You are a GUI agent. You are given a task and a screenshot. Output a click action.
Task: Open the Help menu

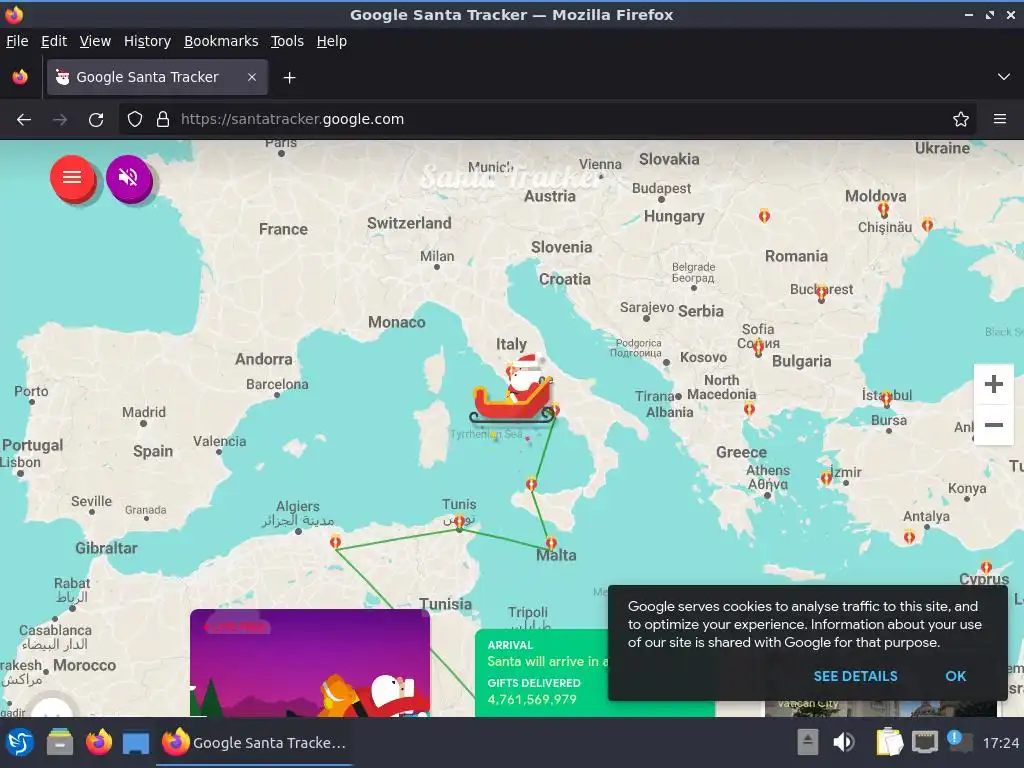click(x=332, y=41)
